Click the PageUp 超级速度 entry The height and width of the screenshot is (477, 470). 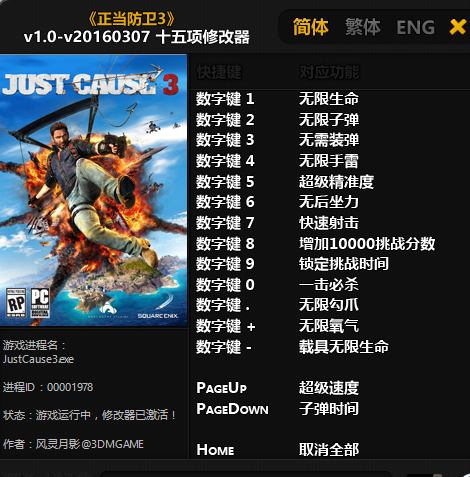click(277, 388)
